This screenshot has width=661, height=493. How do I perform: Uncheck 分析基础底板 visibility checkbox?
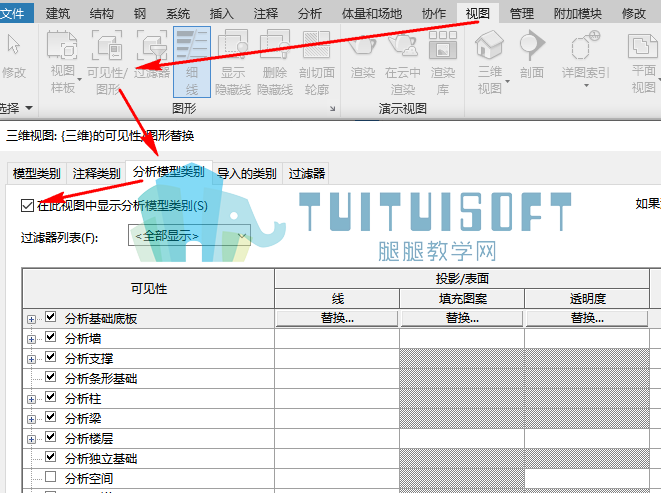point(51,316)
